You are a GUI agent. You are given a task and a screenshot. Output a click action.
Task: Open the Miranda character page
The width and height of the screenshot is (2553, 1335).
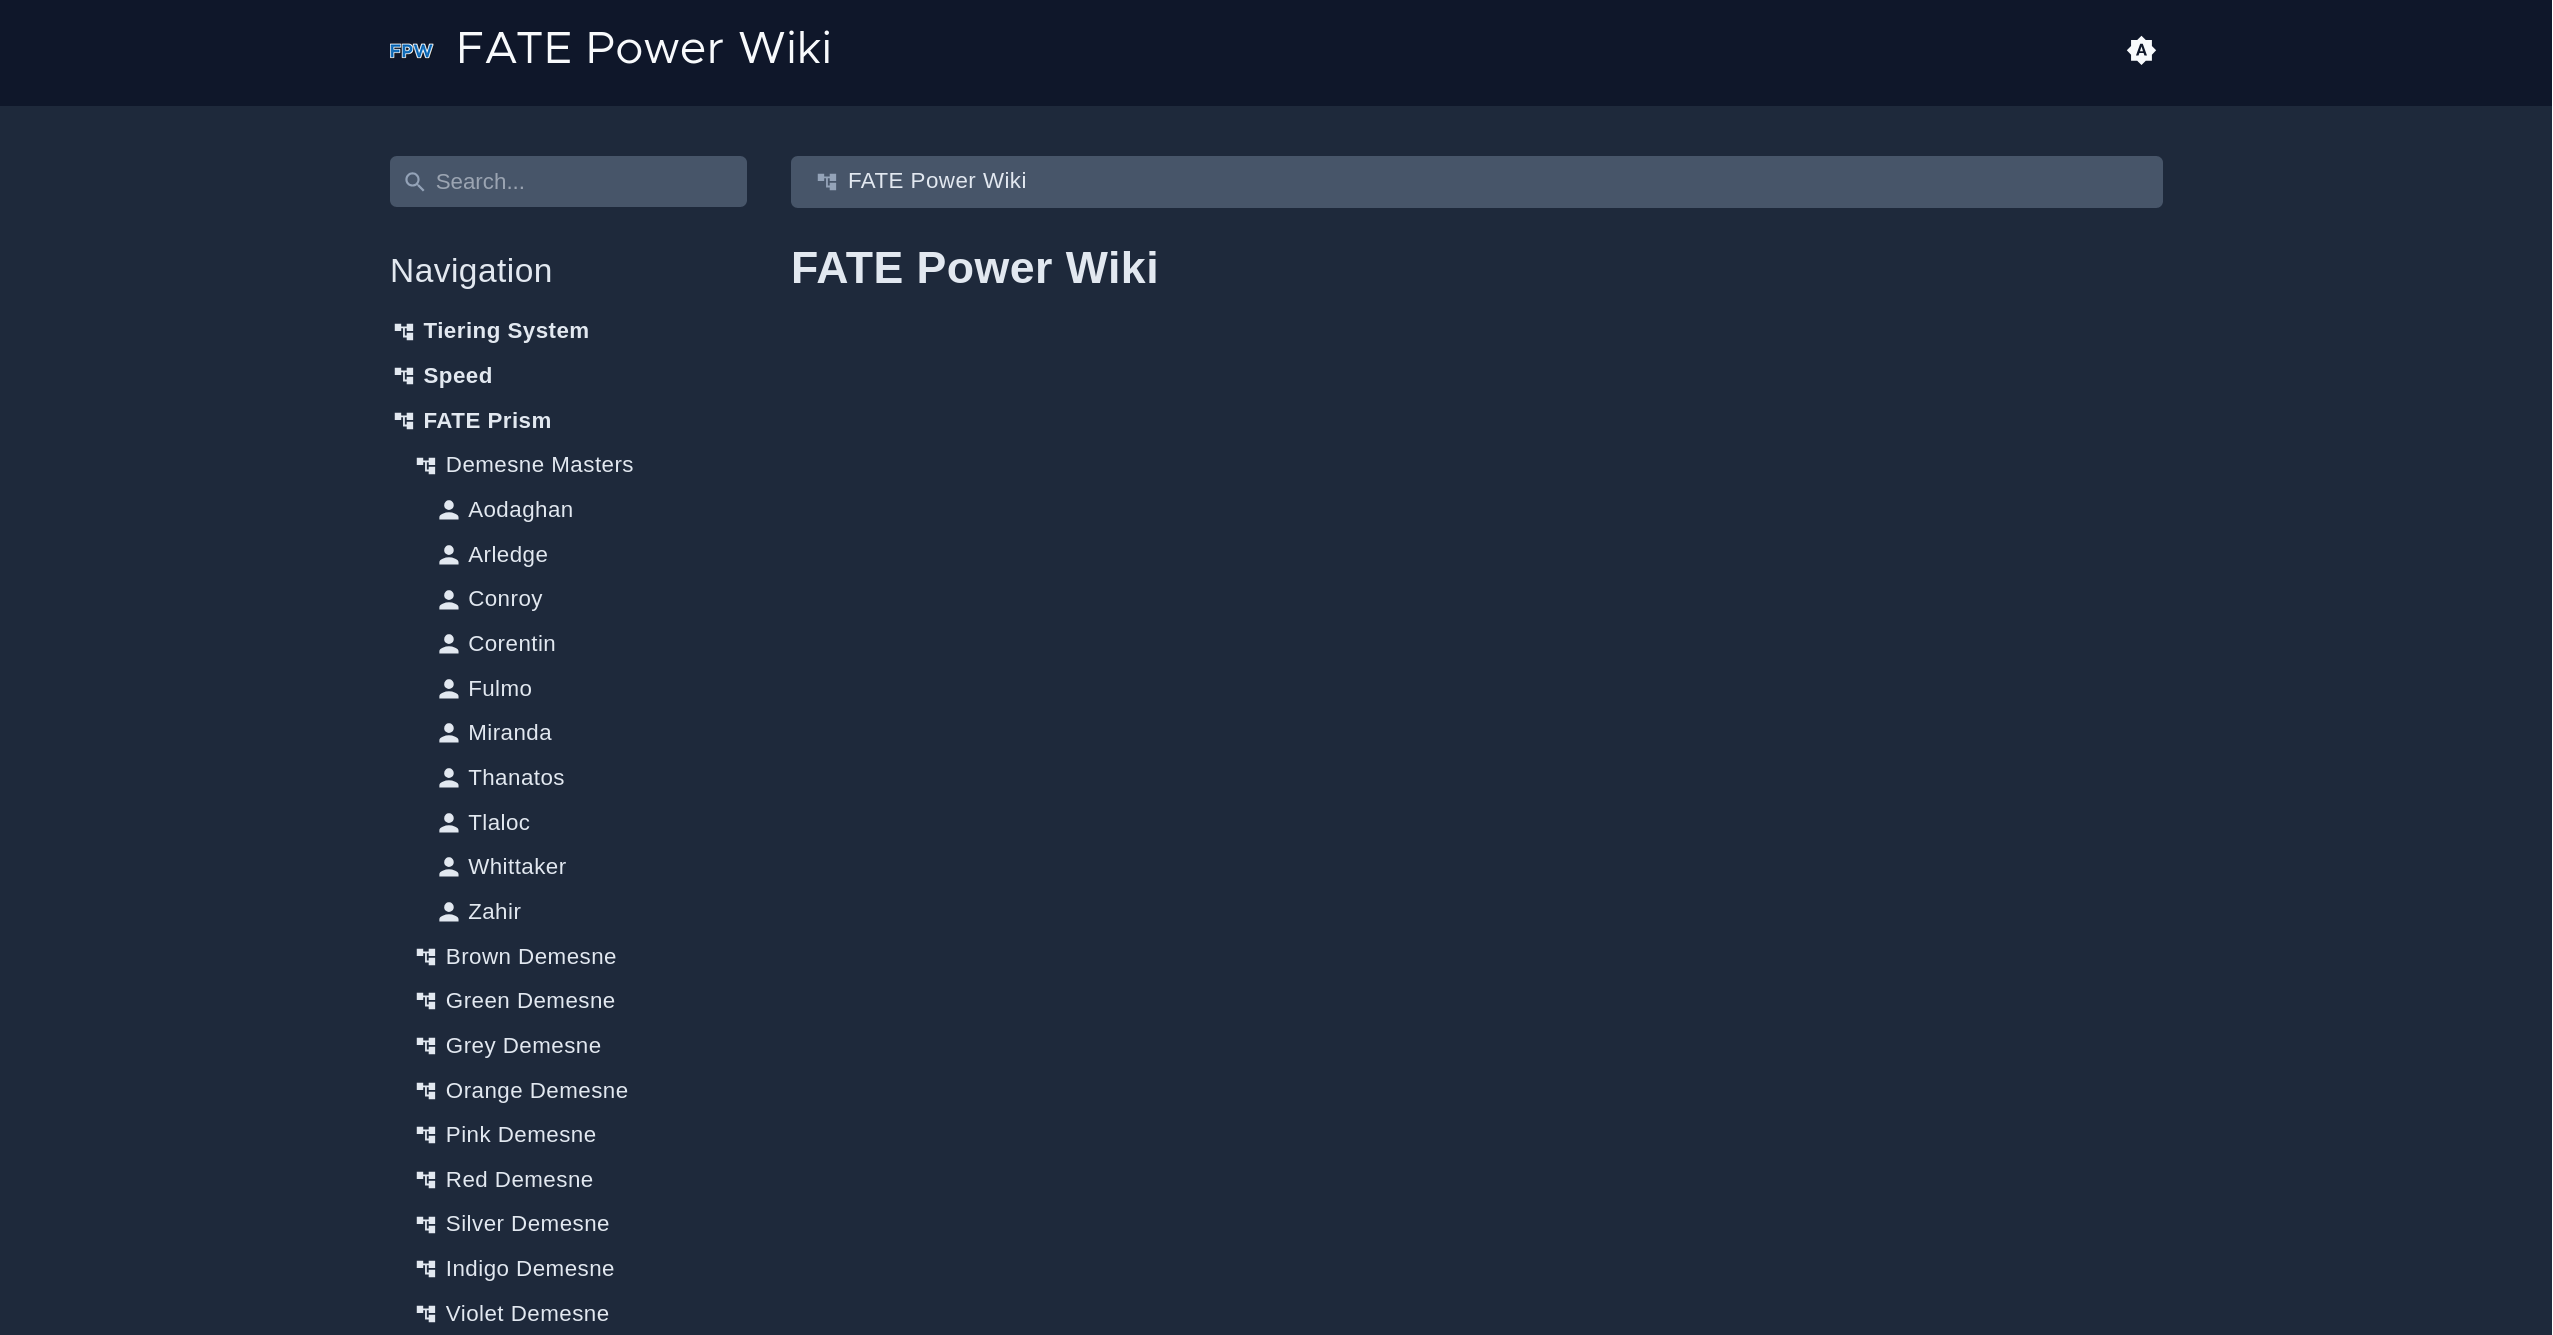coord(509,733)
